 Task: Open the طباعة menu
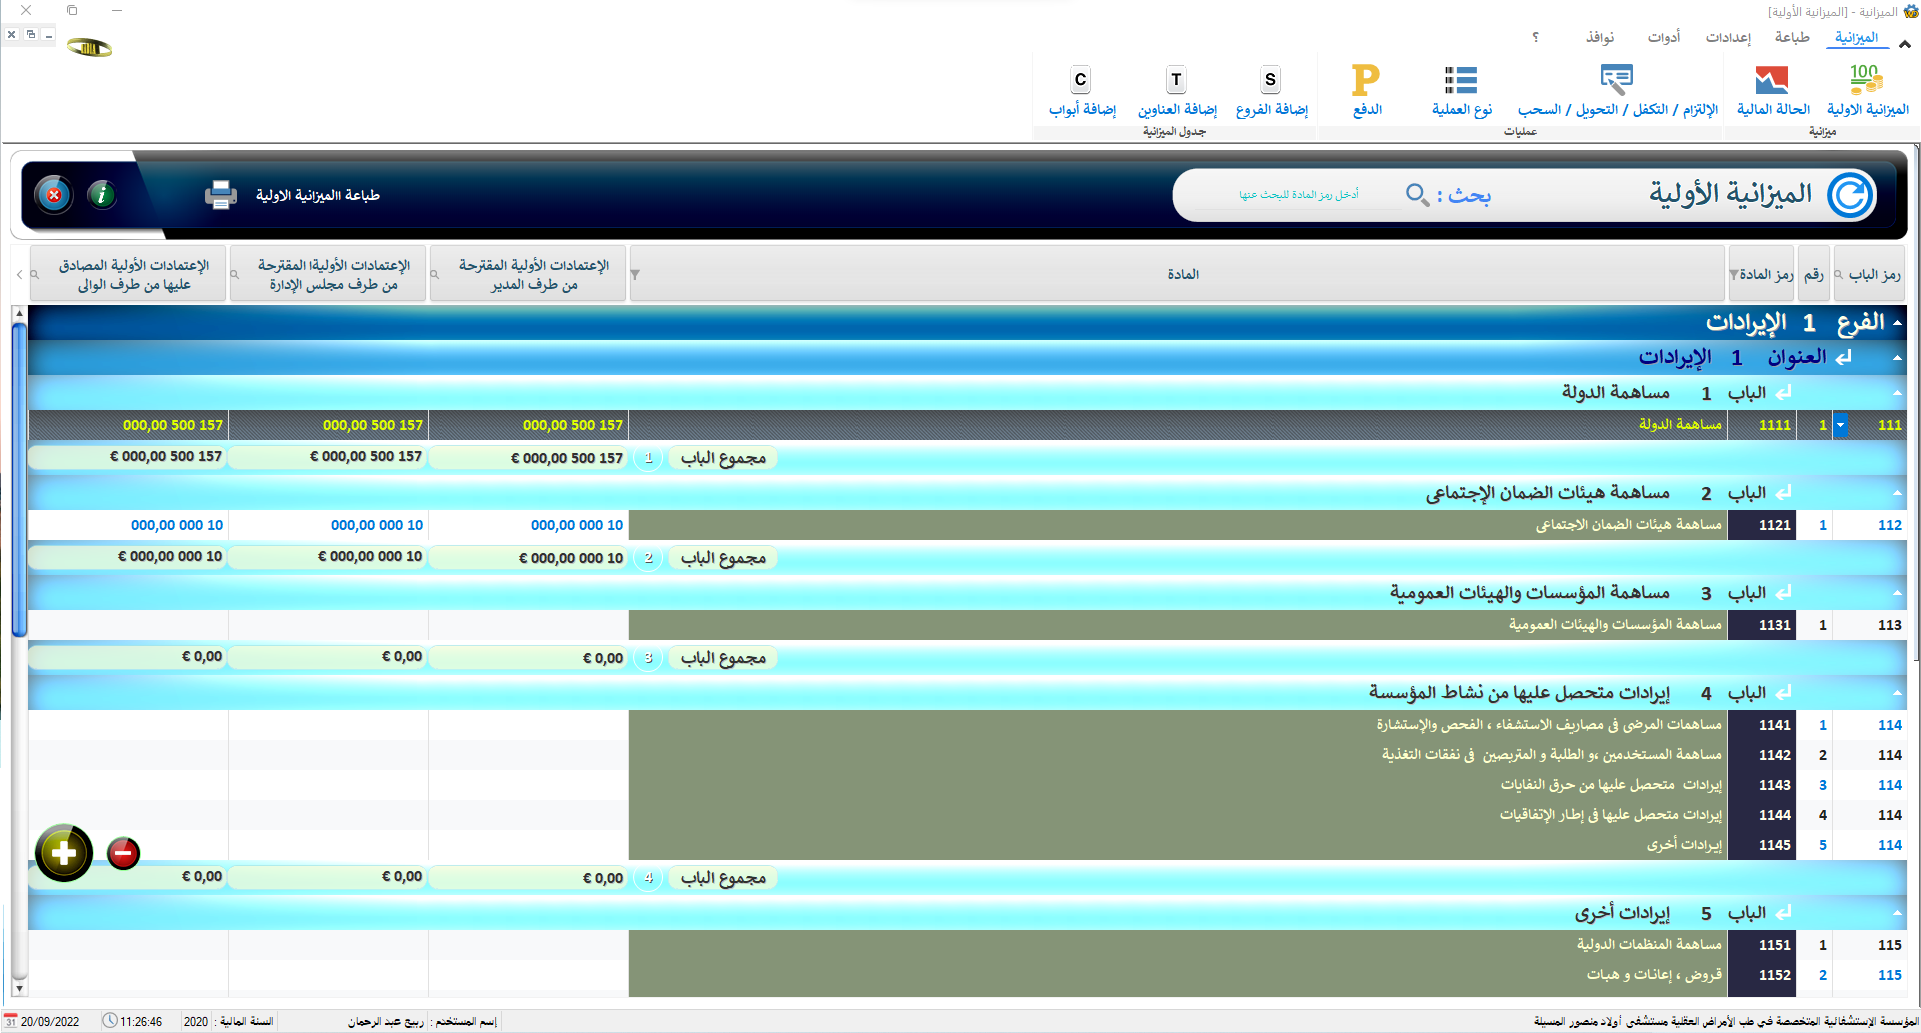click(1791, 37)
